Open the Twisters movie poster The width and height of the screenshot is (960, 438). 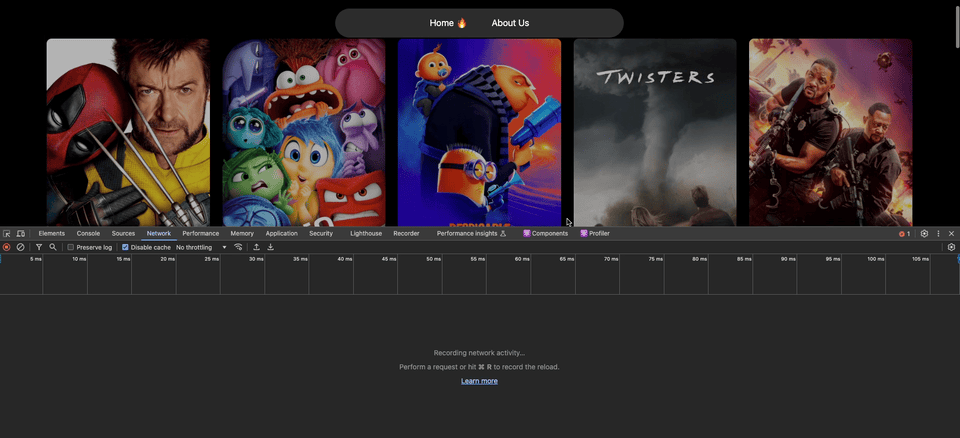655,133
